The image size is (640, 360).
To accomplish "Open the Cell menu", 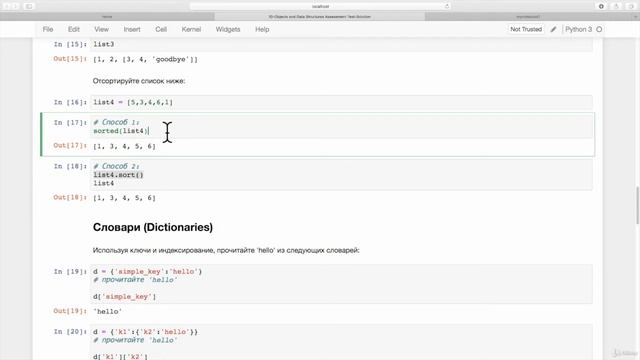I will (x=161, y=29).
